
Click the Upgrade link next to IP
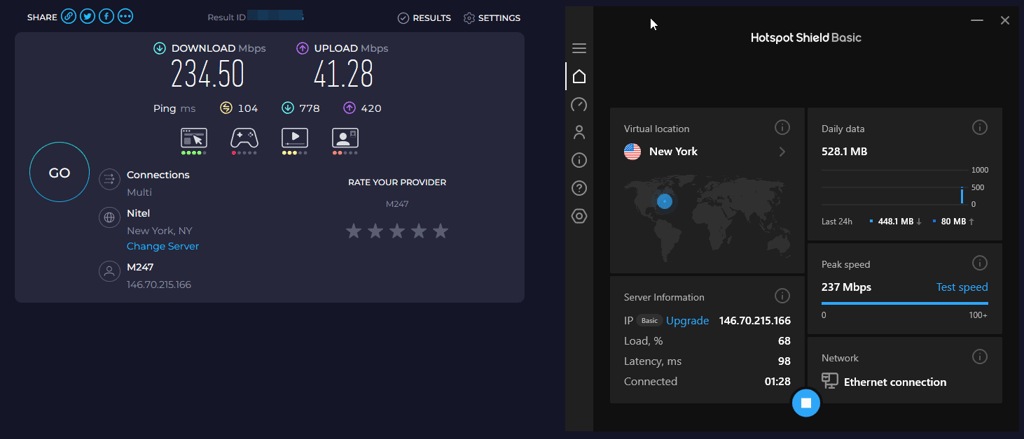point(687,321)
